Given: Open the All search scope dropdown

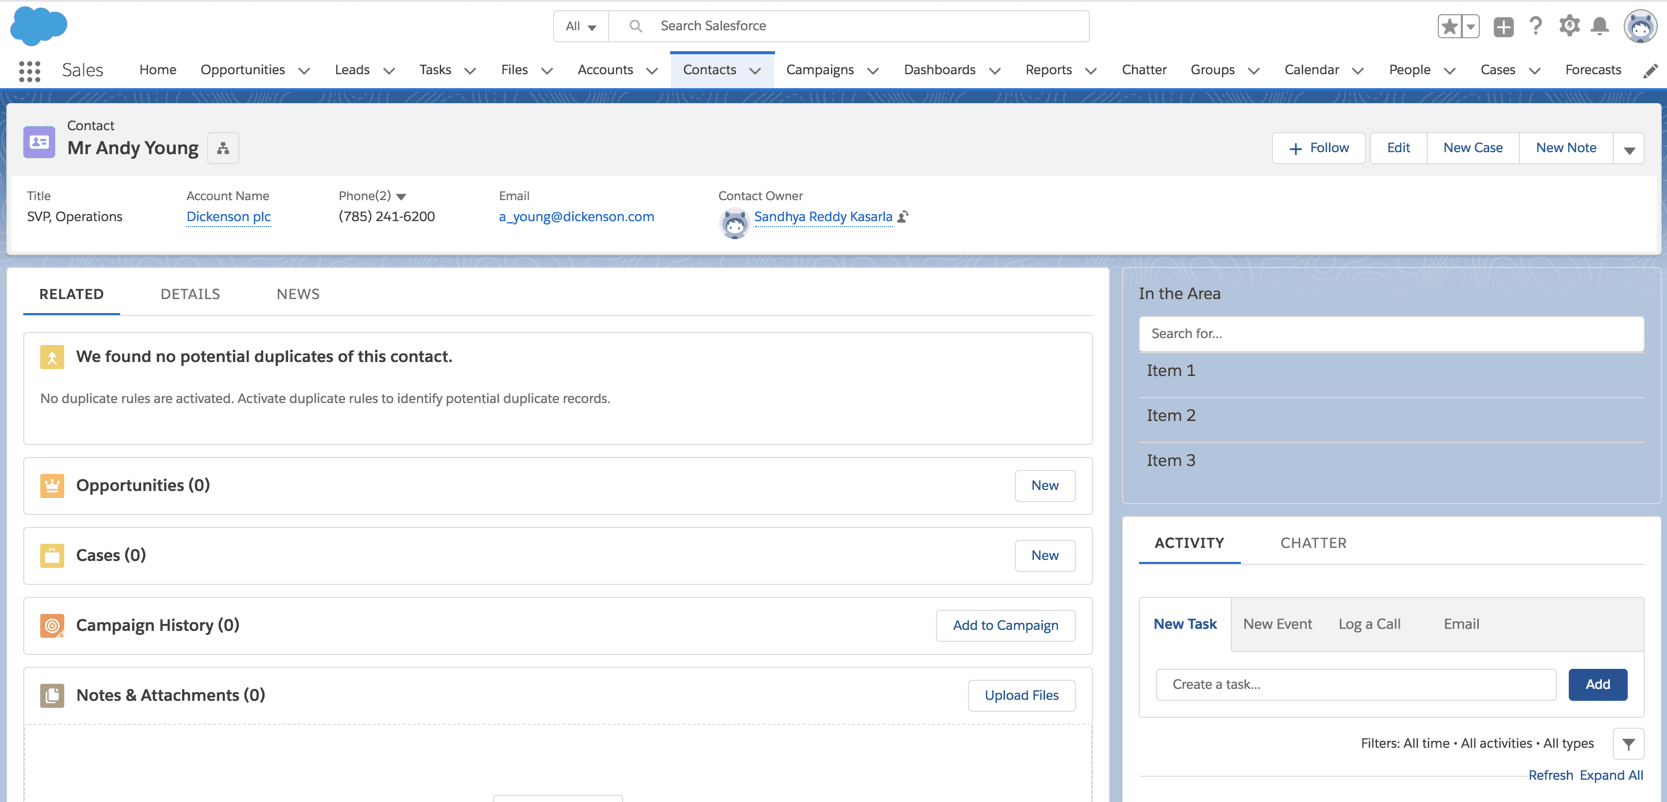Looking at the screenshot, I should 581,26.
